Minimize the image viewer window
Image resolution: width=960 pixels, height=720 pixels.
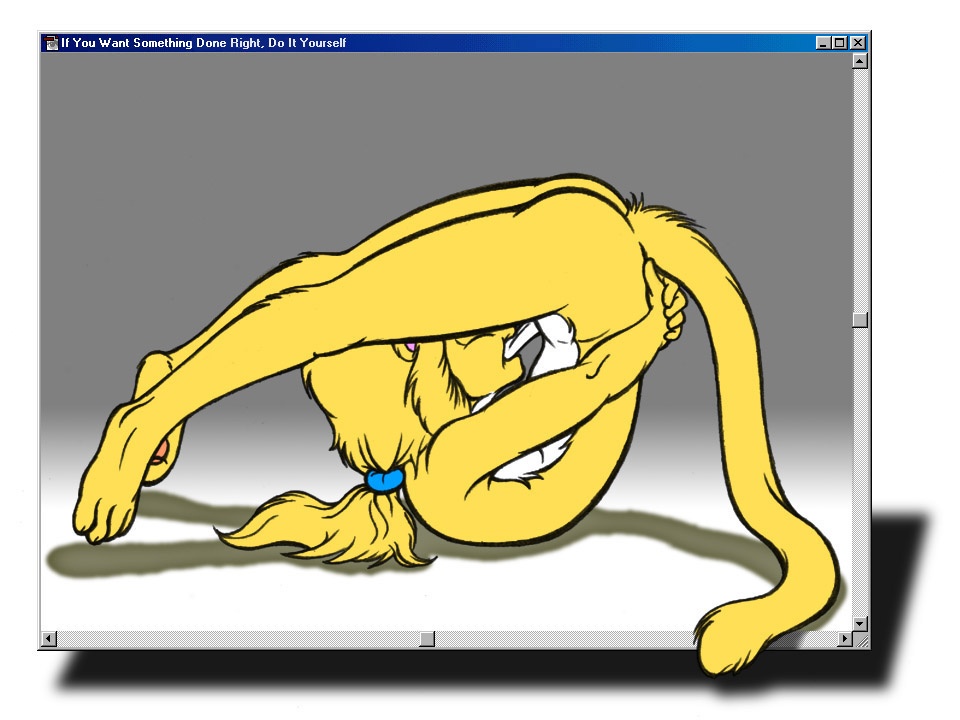(823, 43)
